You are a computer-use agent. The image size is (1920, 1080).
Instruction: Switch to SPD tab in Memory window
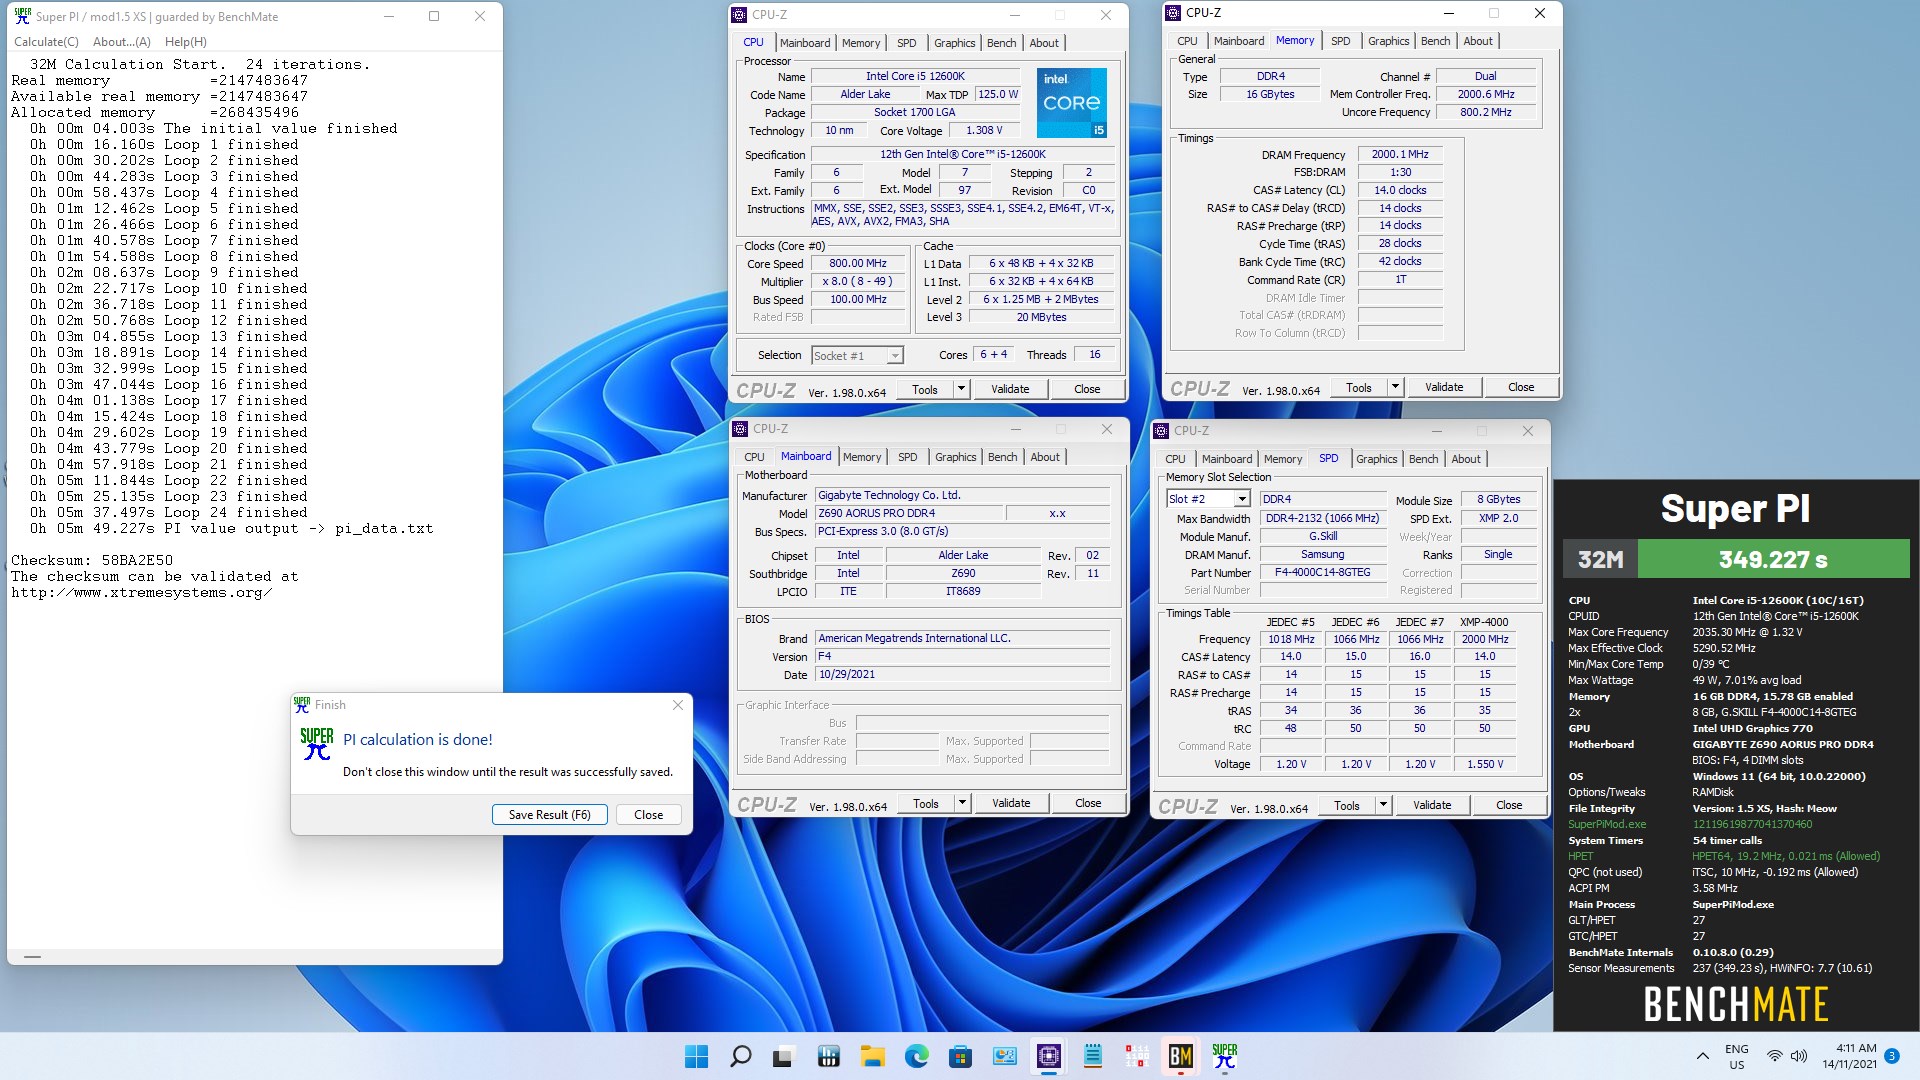tap(1340, 41)
